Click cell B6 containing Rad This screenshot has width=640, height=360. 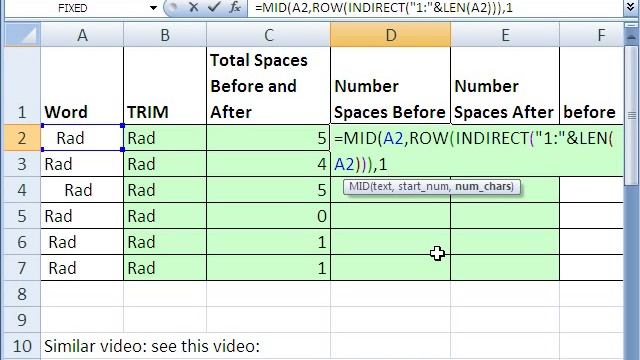(165, 242)
